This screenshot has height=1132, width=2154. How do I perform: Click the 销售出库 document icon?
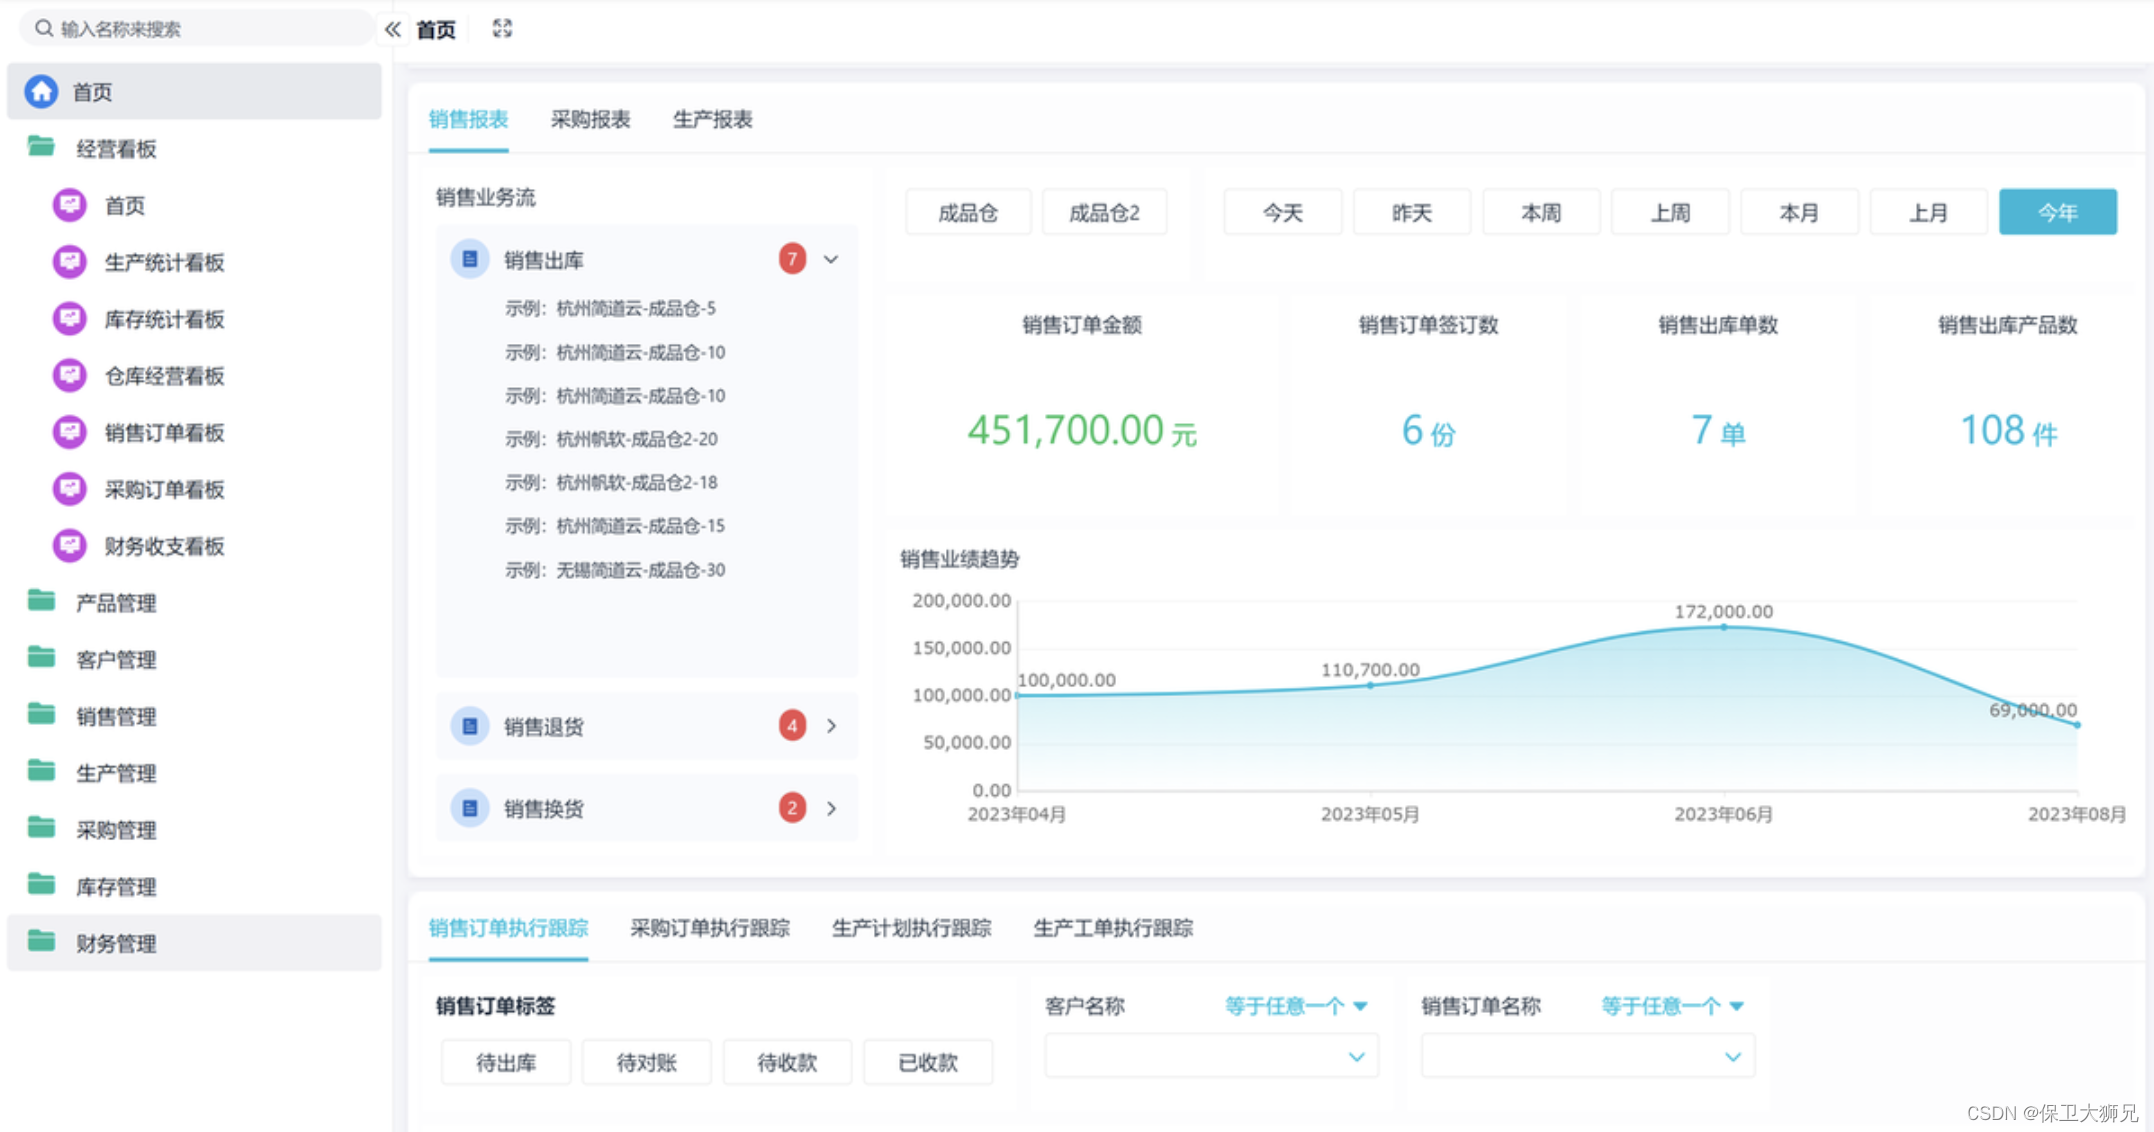(469, 259)
